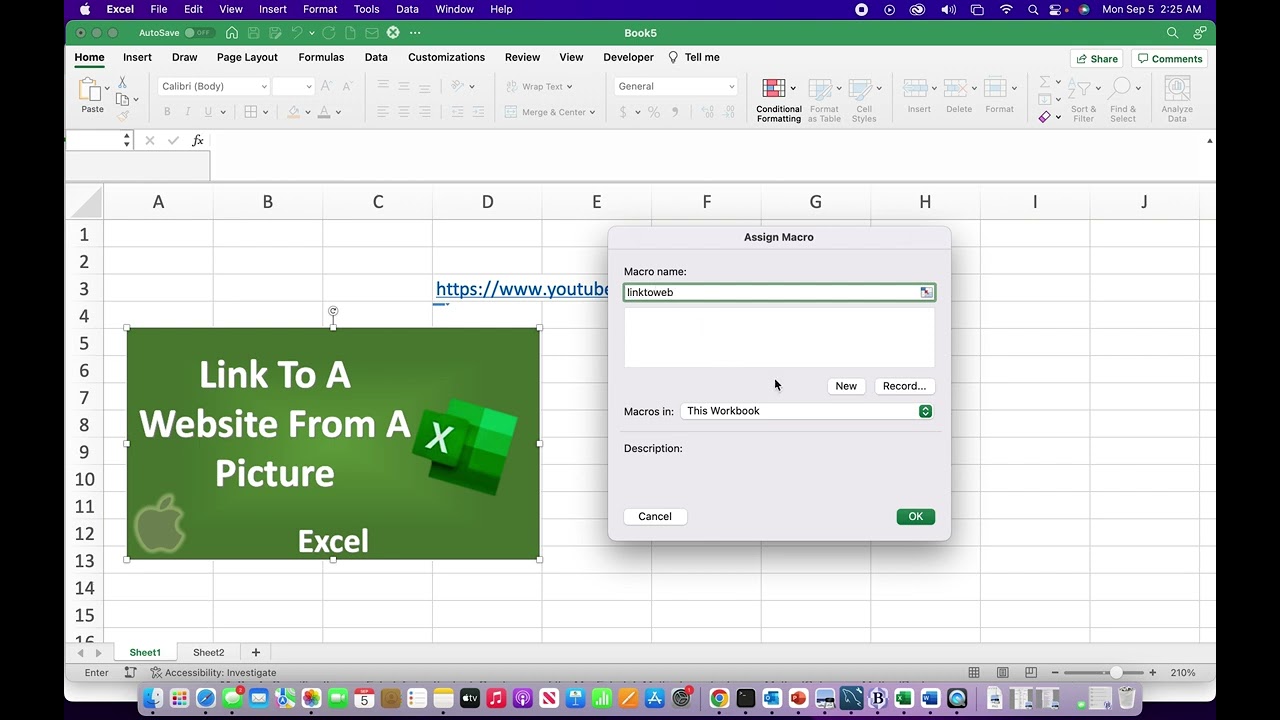Click the Chrome icon in Dock
Screen dimensions: 1280x720
pyautogui.click(x=719, y=698)
